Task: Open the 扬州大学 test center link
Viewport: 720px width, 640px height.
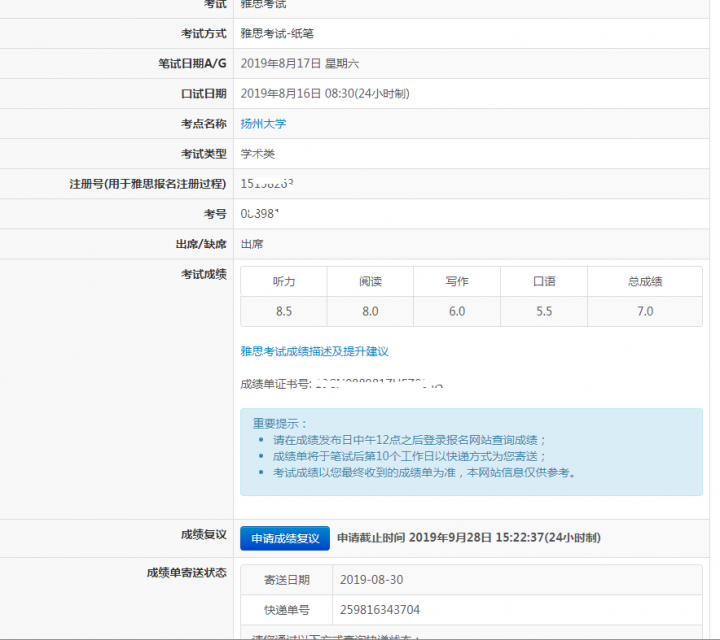Action: pos(263,124)
